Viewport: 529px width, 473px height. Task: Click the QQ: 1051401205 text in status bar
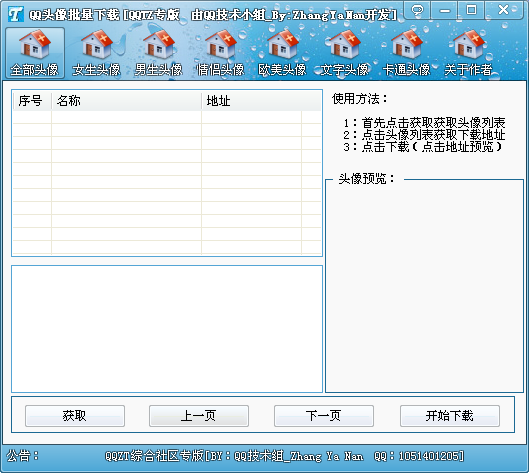click(418, 456)
